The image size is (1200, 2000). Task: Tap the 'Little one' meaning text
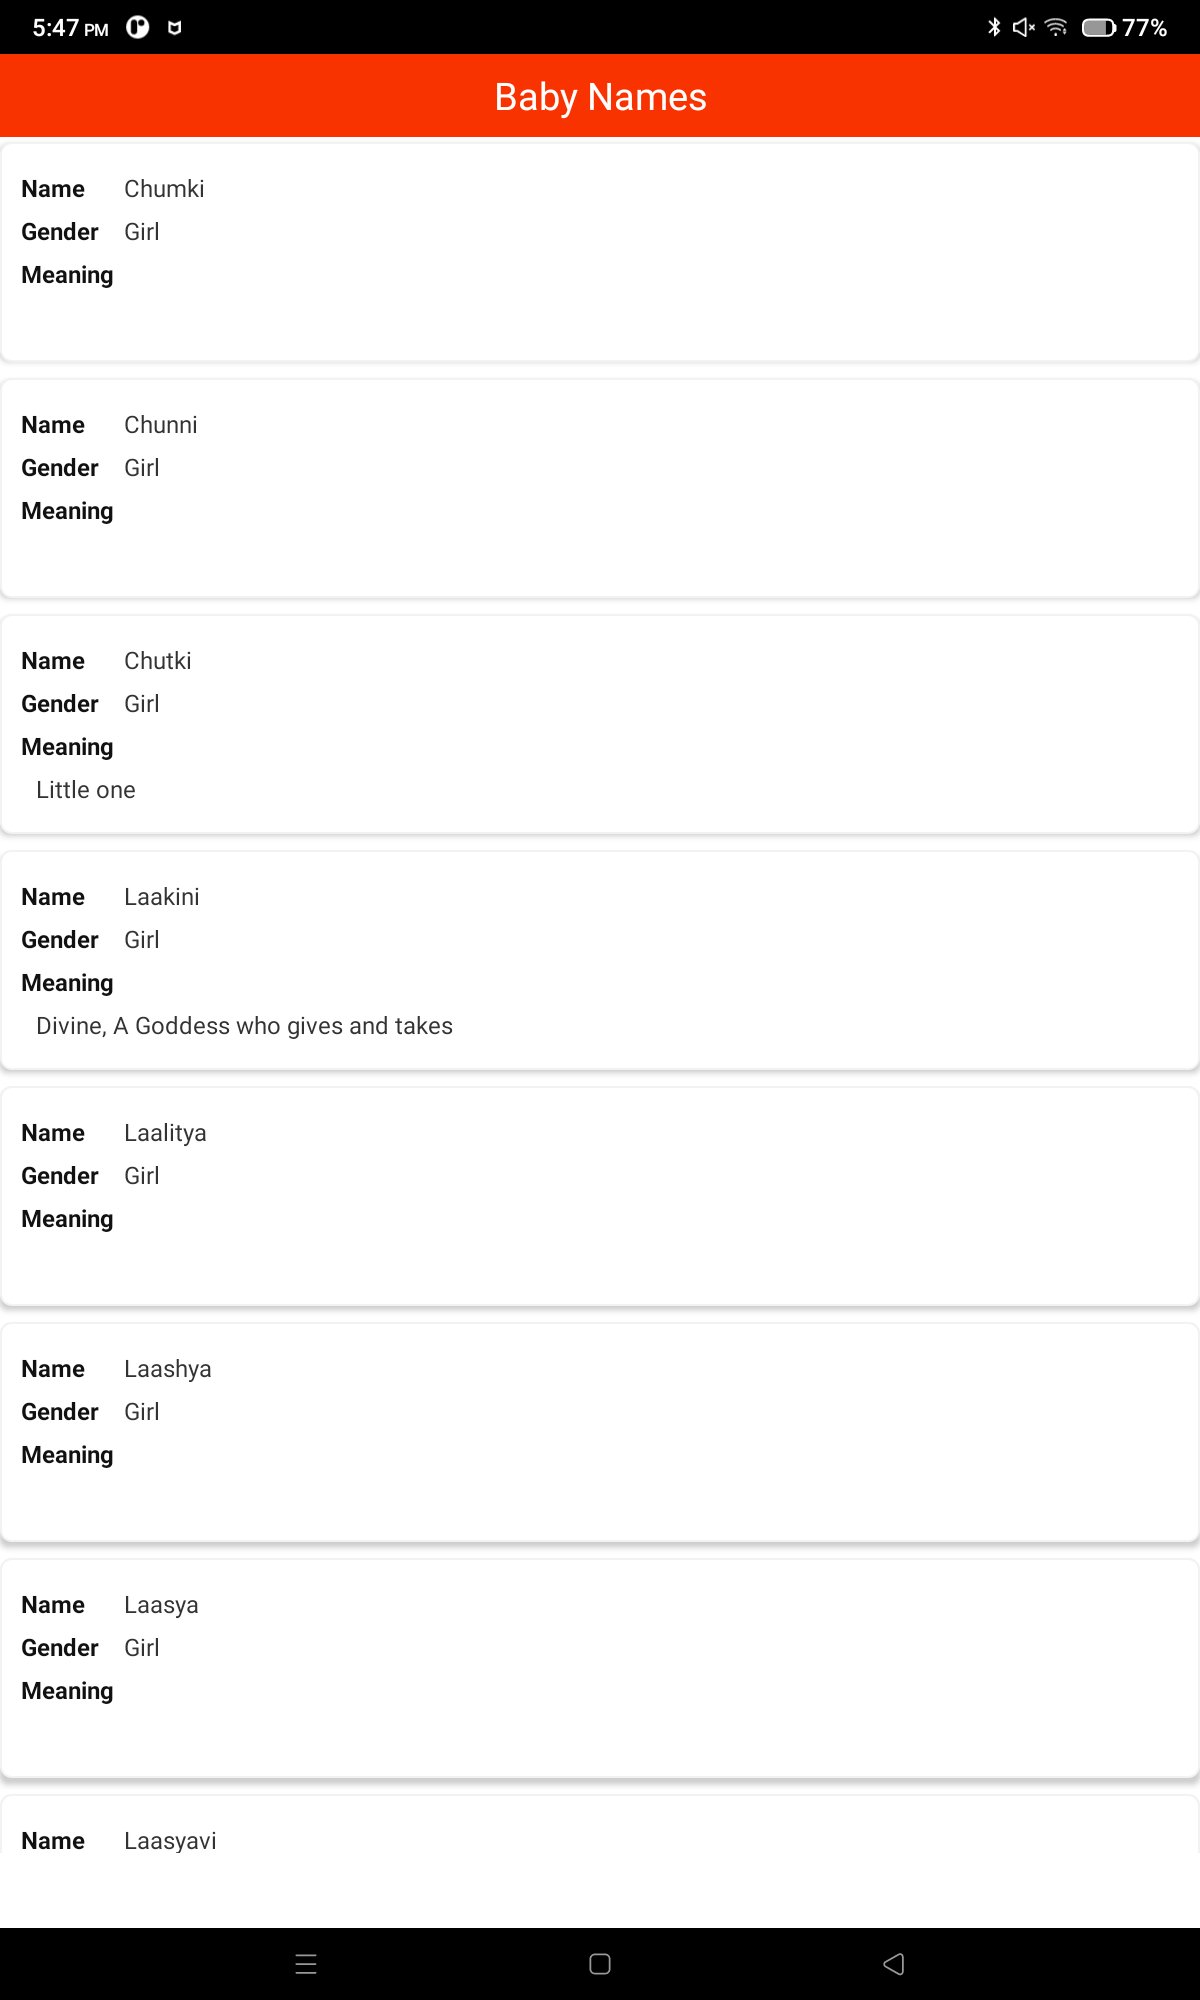[x=86, y=790]
